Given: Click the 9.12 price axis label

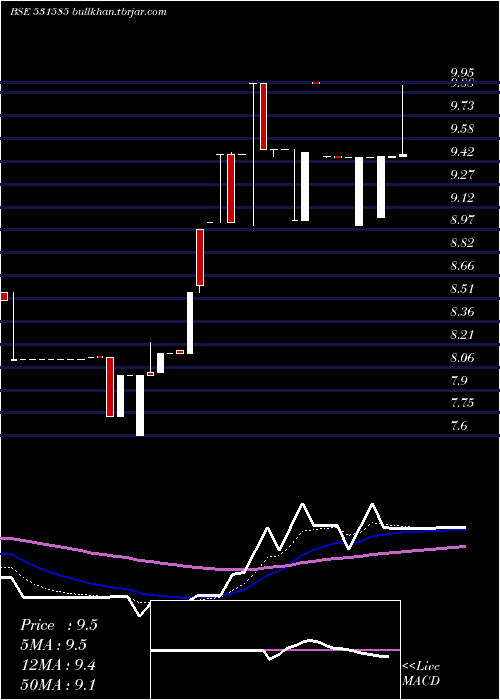Looking at the screenshot, I should pyautogui.click(x=462, y=197).
